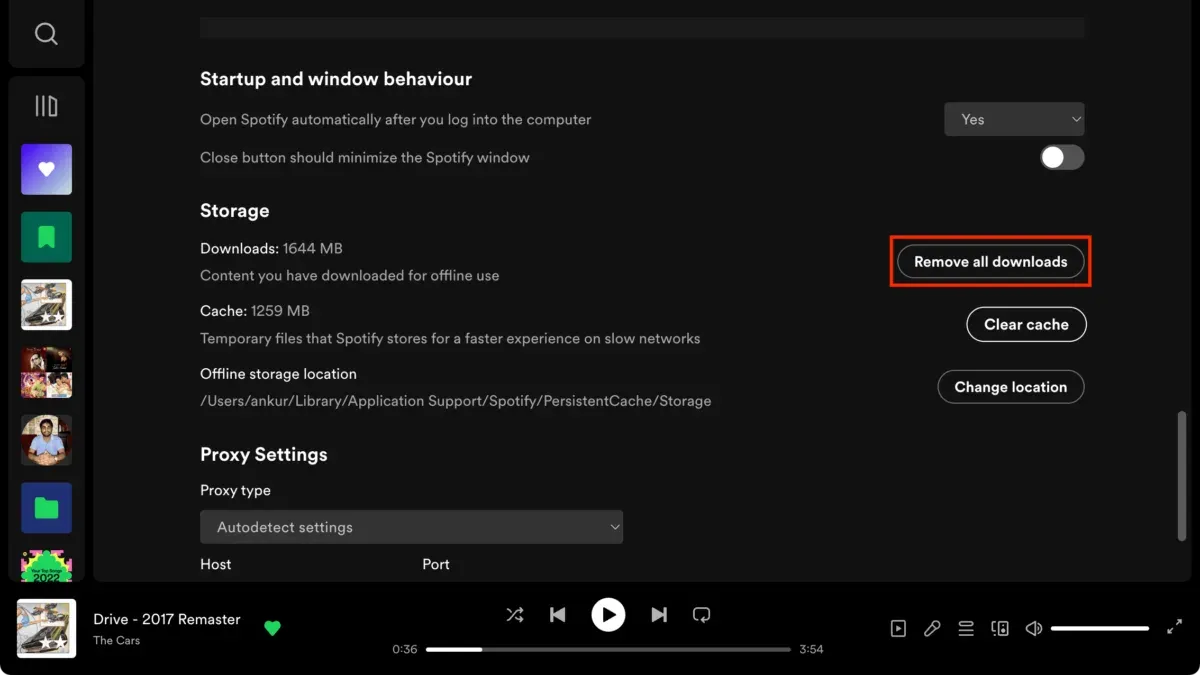The width and height of the screenshot is (1200, 675).
Task: Open the green folder tile in the sidebar
Action: click(x=46, y=508)
